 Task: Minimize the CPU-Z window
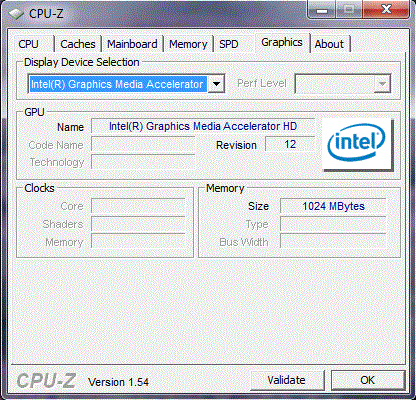(321, 10)
